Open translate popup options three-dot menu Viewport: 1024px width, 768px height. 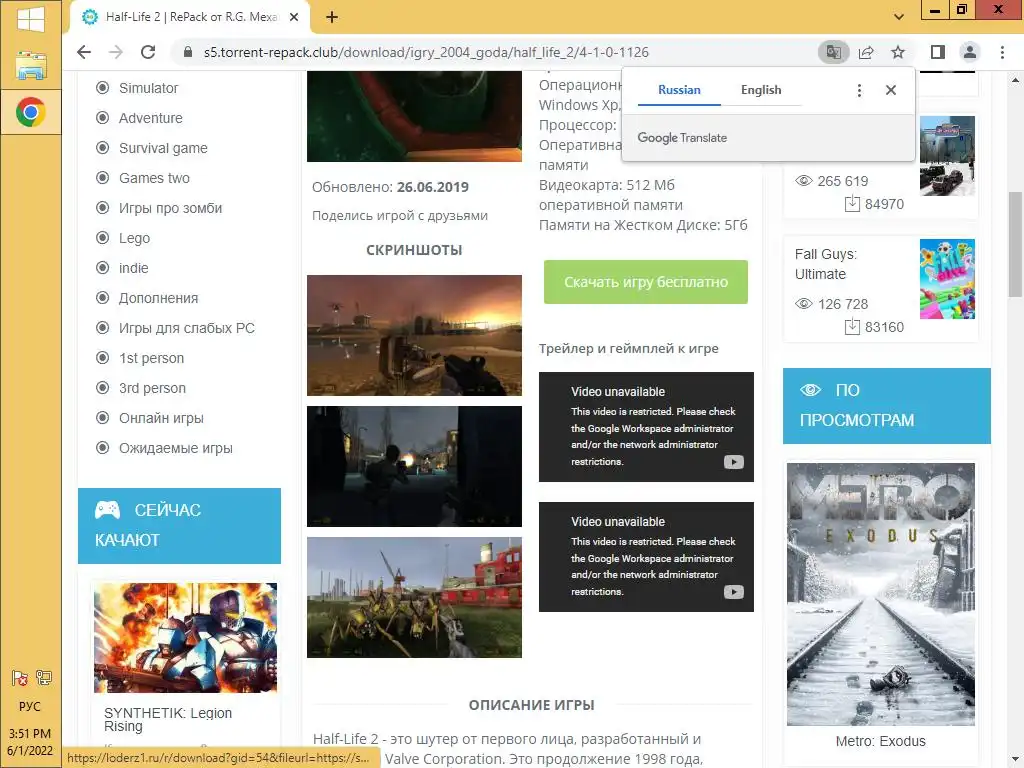859,90
